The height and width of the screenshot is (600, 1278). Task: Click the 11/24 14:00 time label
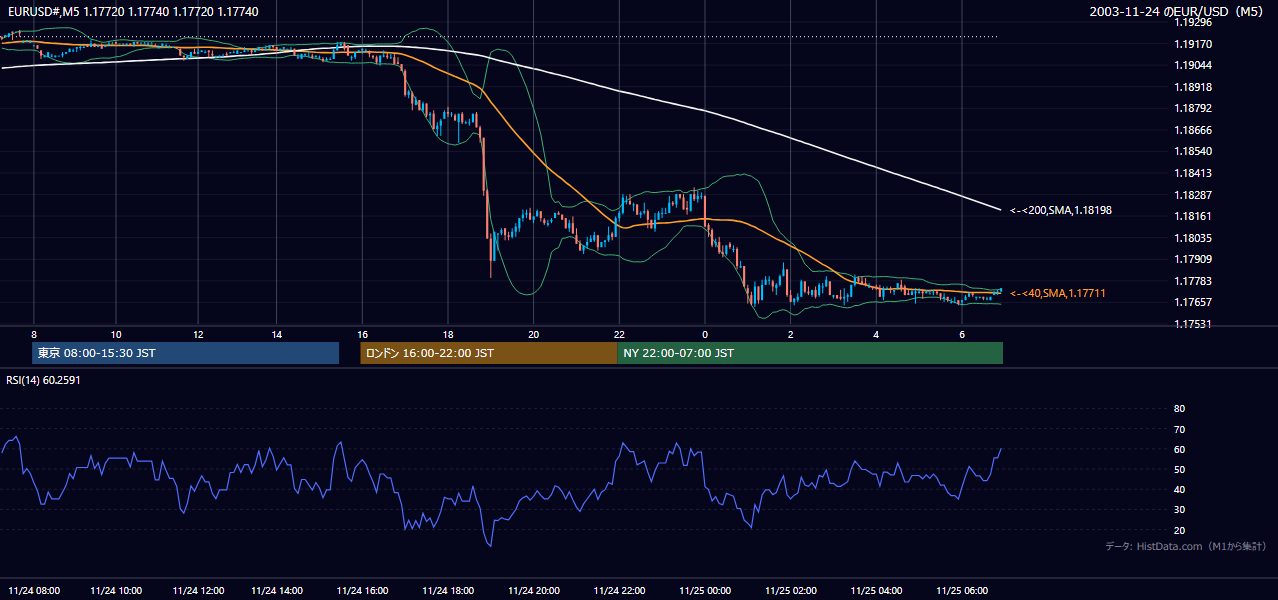click(x=277, y=591)
